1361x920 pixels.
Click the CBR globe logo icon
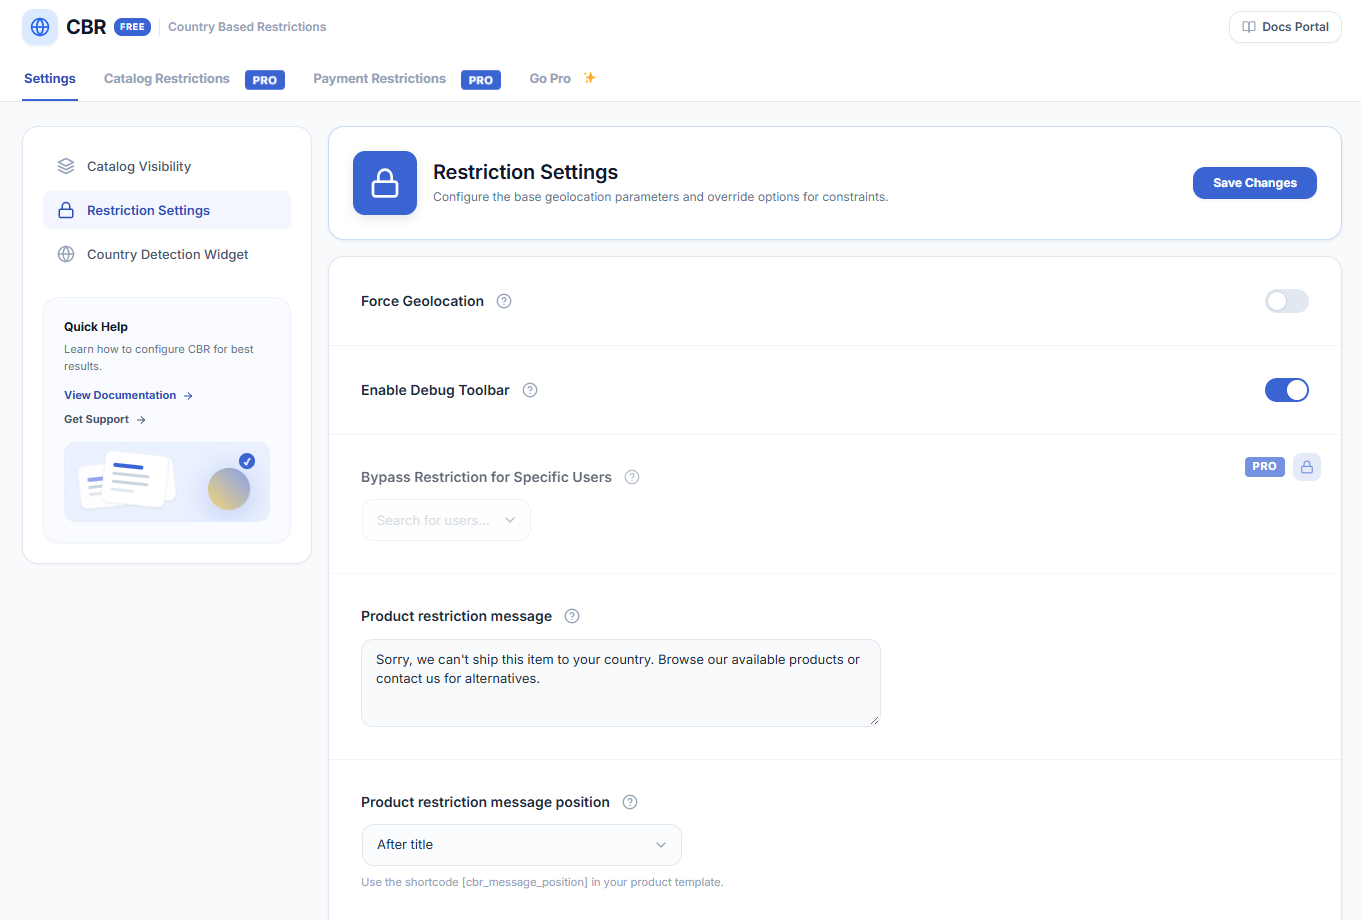40,27
